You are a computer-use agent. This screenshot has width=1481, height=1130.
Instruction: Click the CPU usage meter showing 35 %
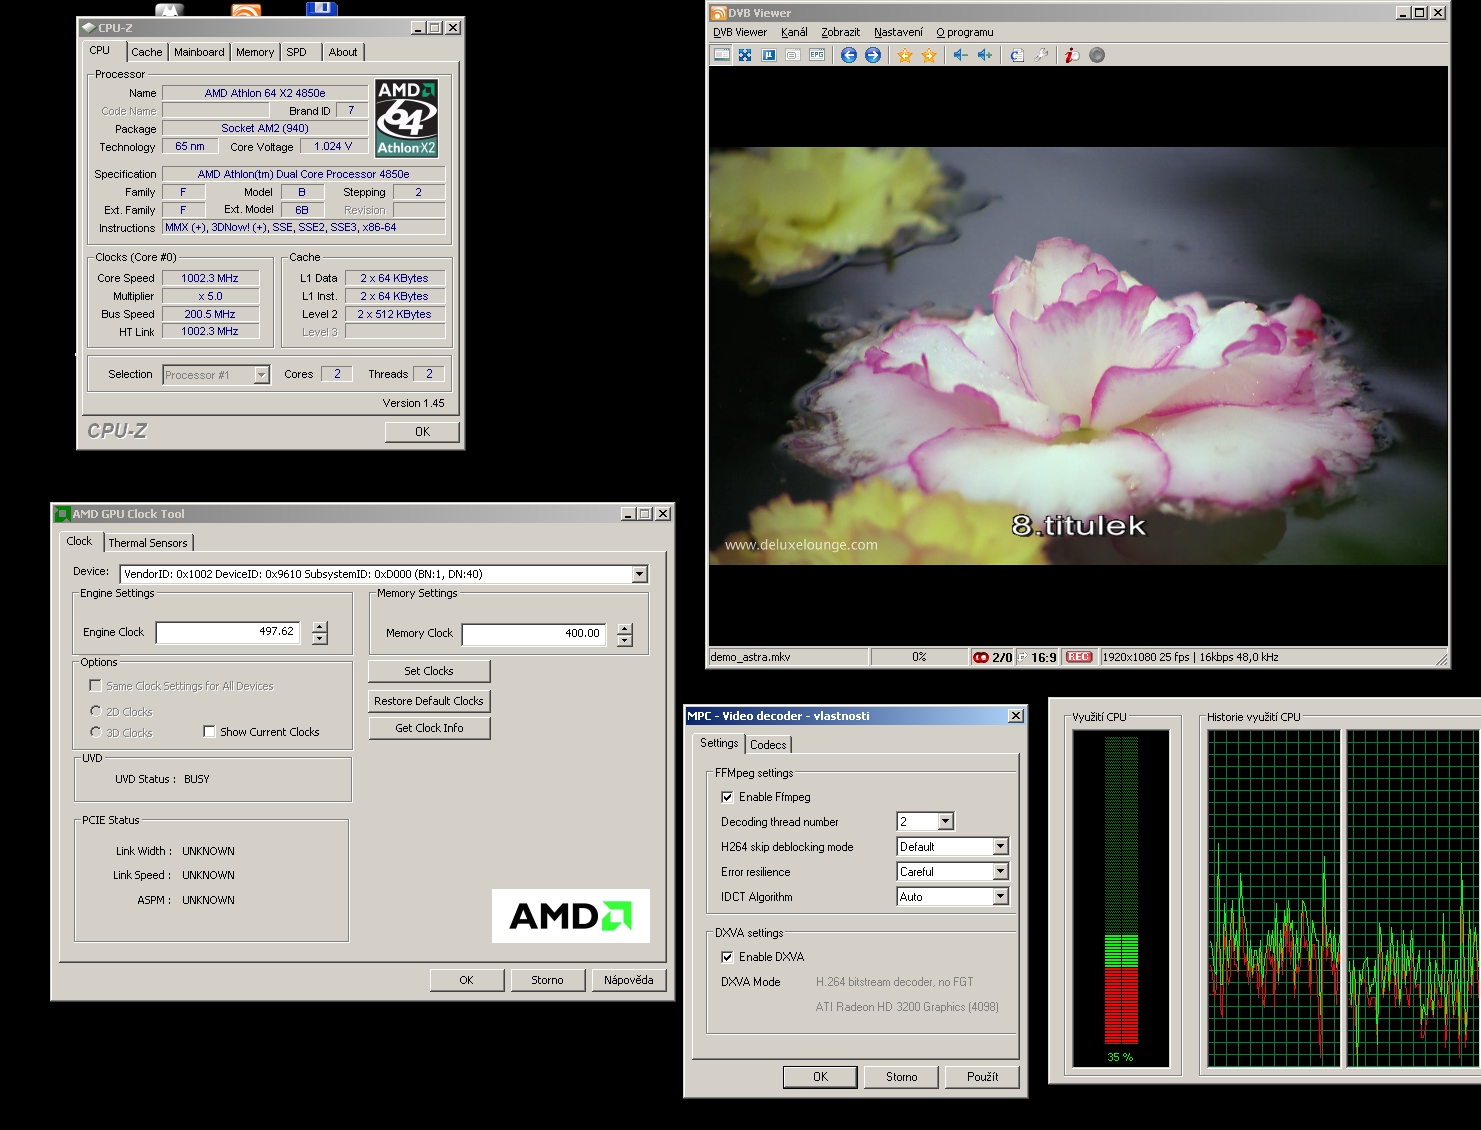click(x=1121, y=898)
